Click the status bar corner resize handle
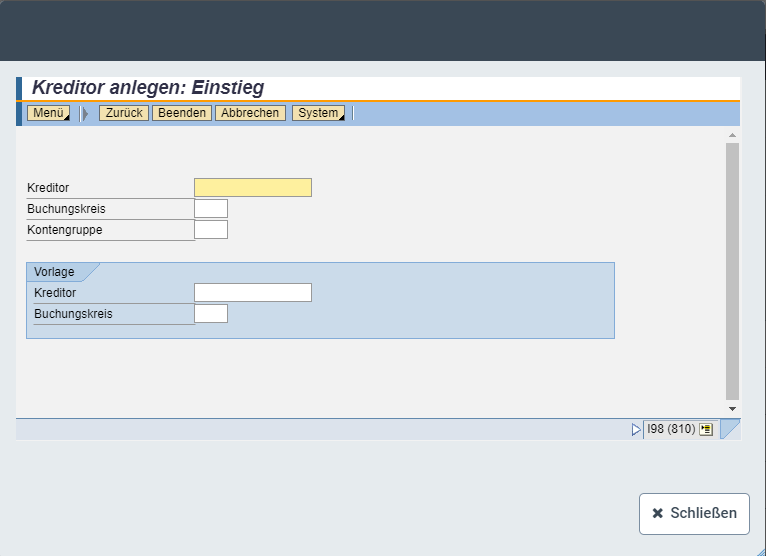766x556 pixels. (x=730, y=429)
